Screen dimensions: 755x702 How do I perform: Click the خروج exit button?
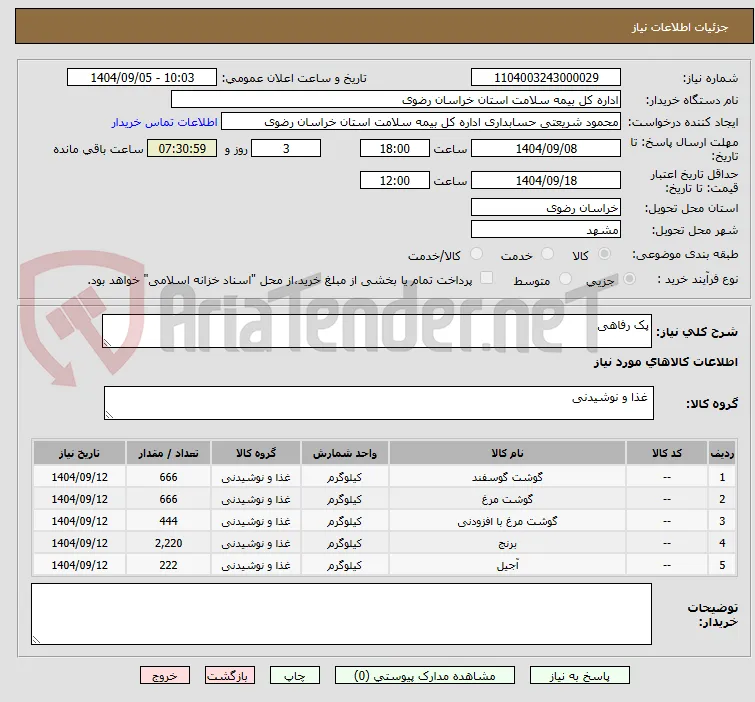click(165, 676)
